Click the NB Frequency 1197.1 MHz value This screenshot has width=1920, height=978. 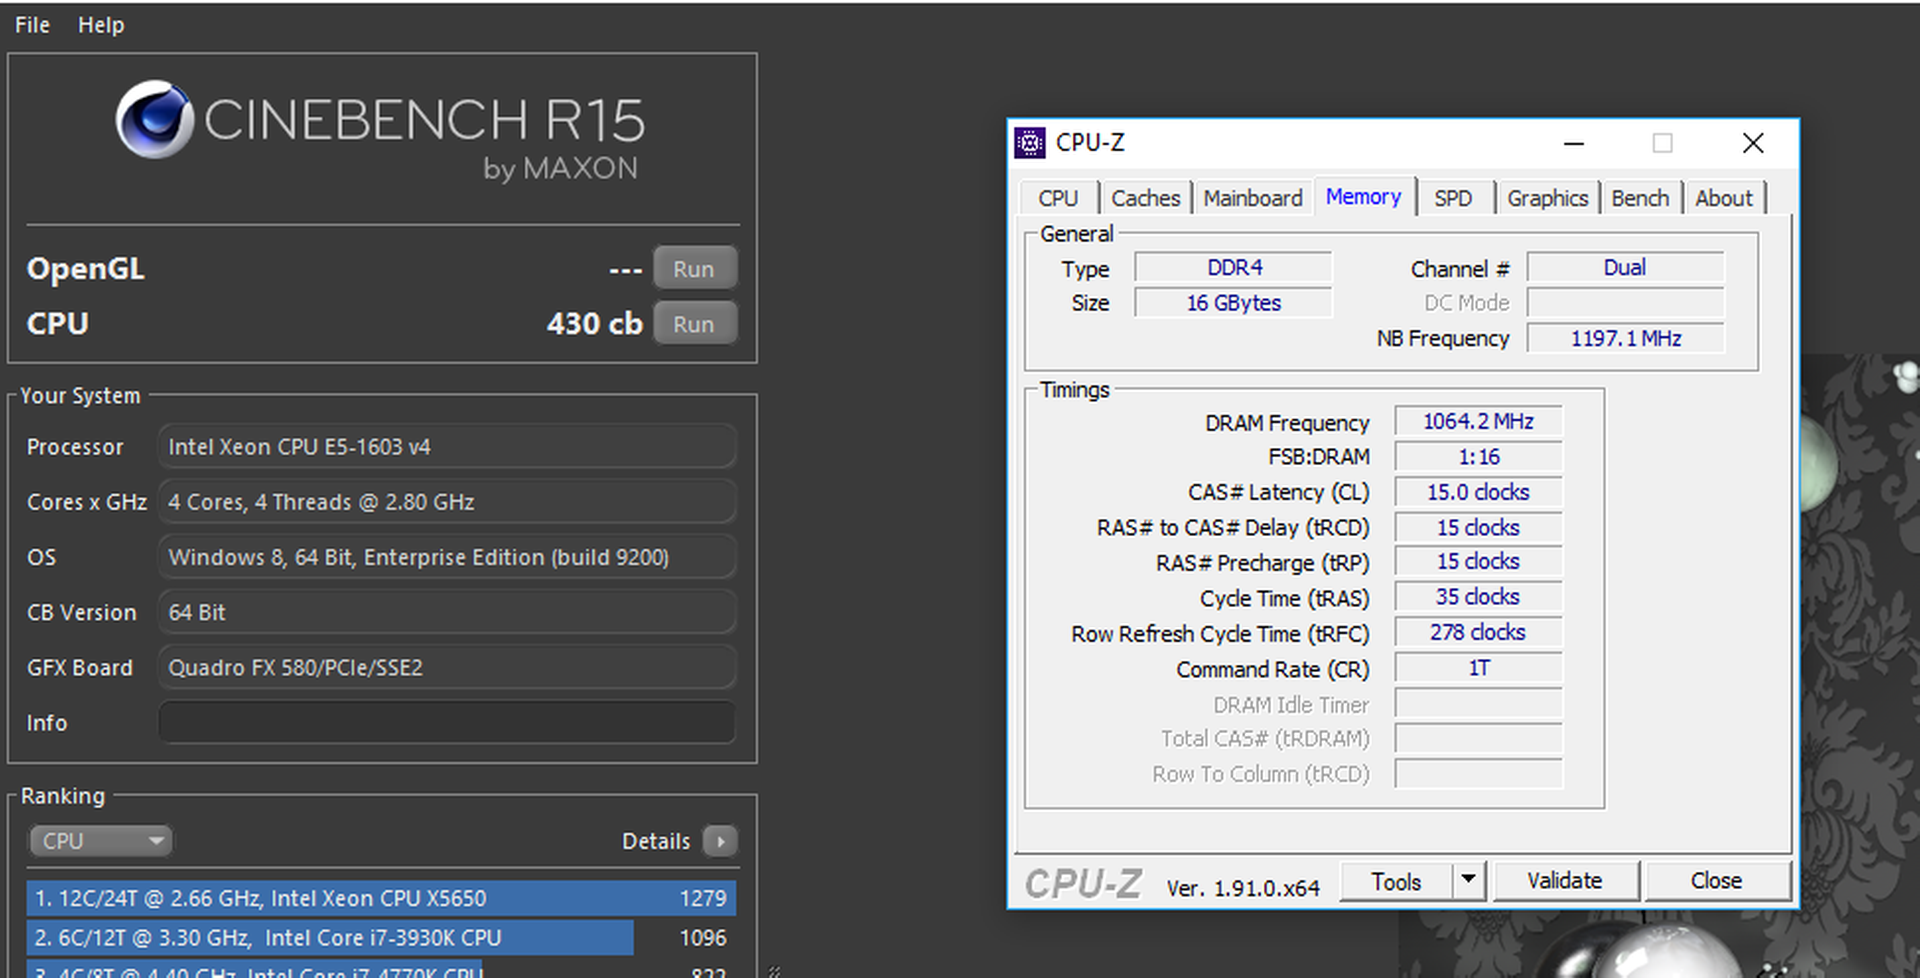tap(1625, 338)
